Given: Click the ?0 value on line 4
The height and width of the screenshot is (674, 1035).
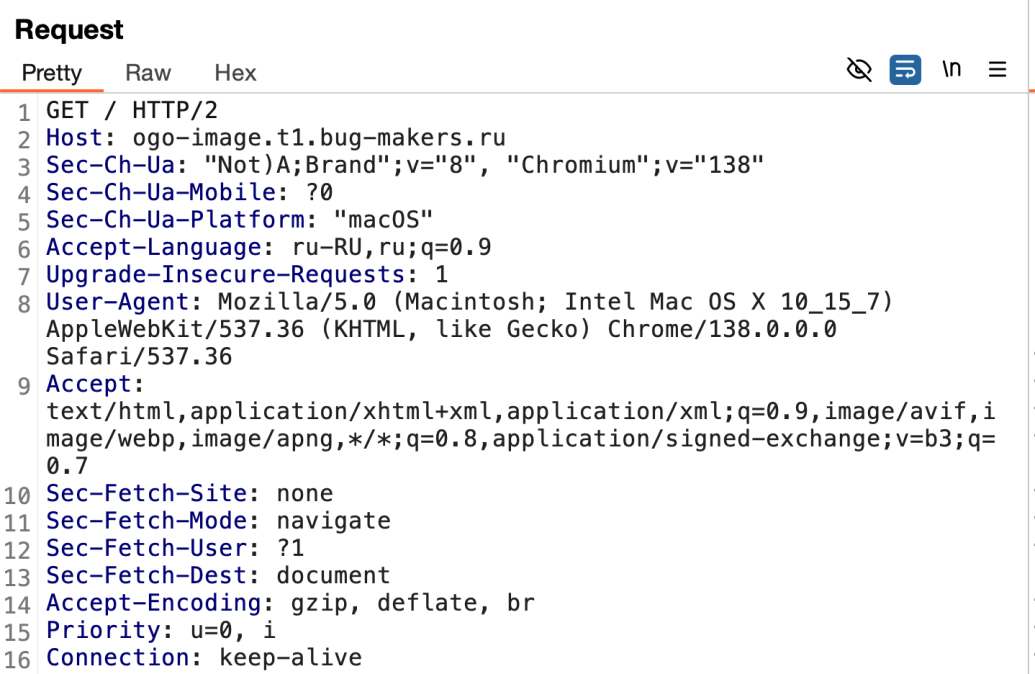Looking at the screenshot, I should tap(319, 192).
